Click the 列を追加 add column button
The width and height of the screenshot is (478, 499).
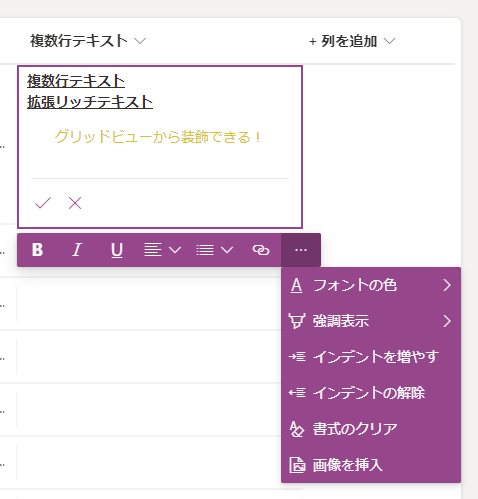click(x=352, y=41)
